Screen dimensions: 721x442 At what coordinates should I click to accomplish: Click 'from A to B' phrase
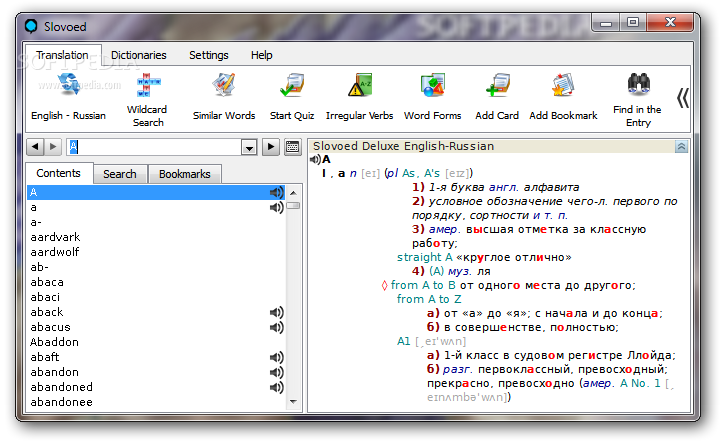point(423,285)
